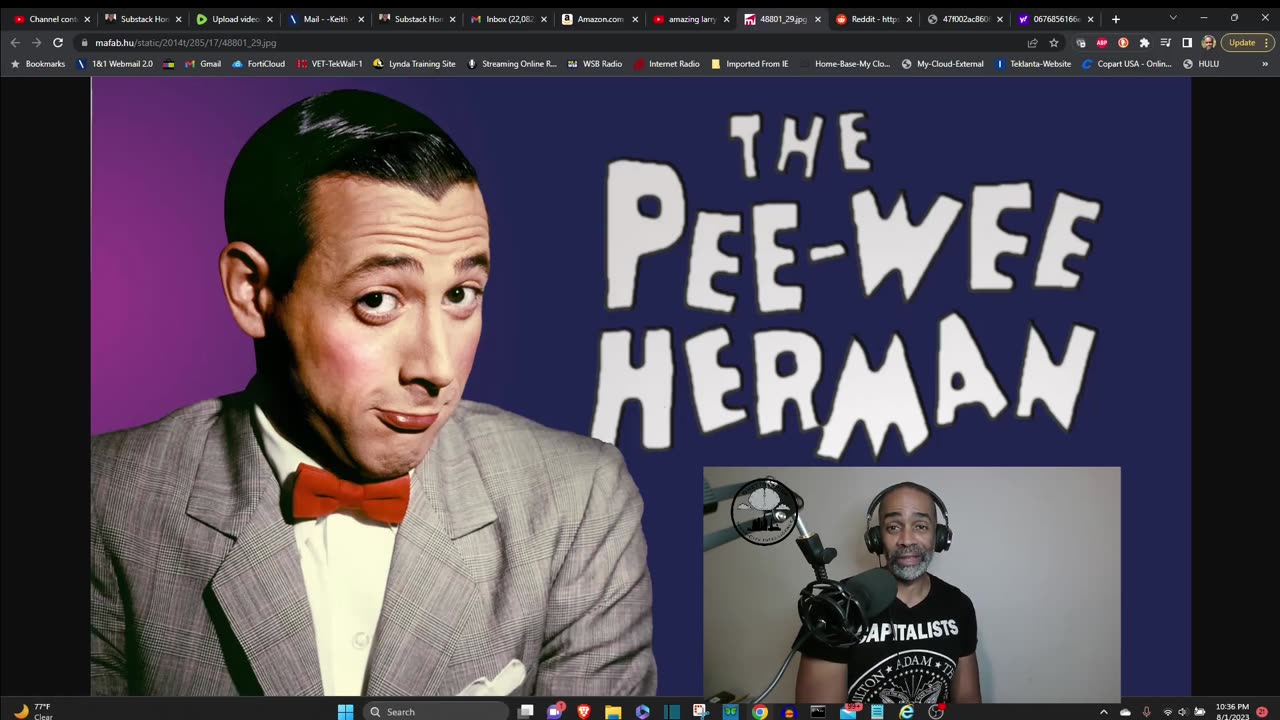Expand the Imported From IE folder
Image resolution: width=1280 pixels, height=720 pixels.
[x=749, y=64]
